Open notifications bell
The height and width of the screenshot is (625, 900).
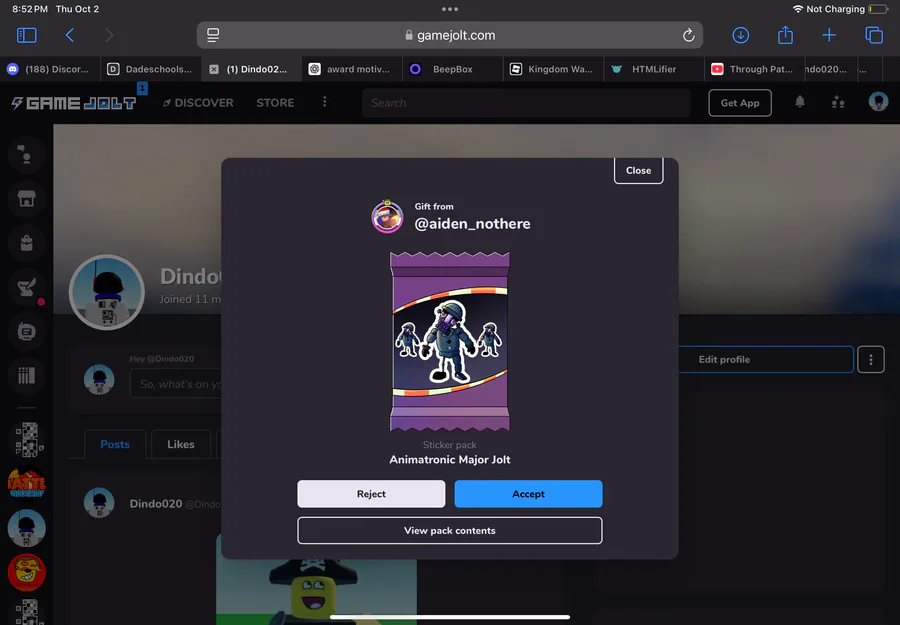tap(800, 102)
